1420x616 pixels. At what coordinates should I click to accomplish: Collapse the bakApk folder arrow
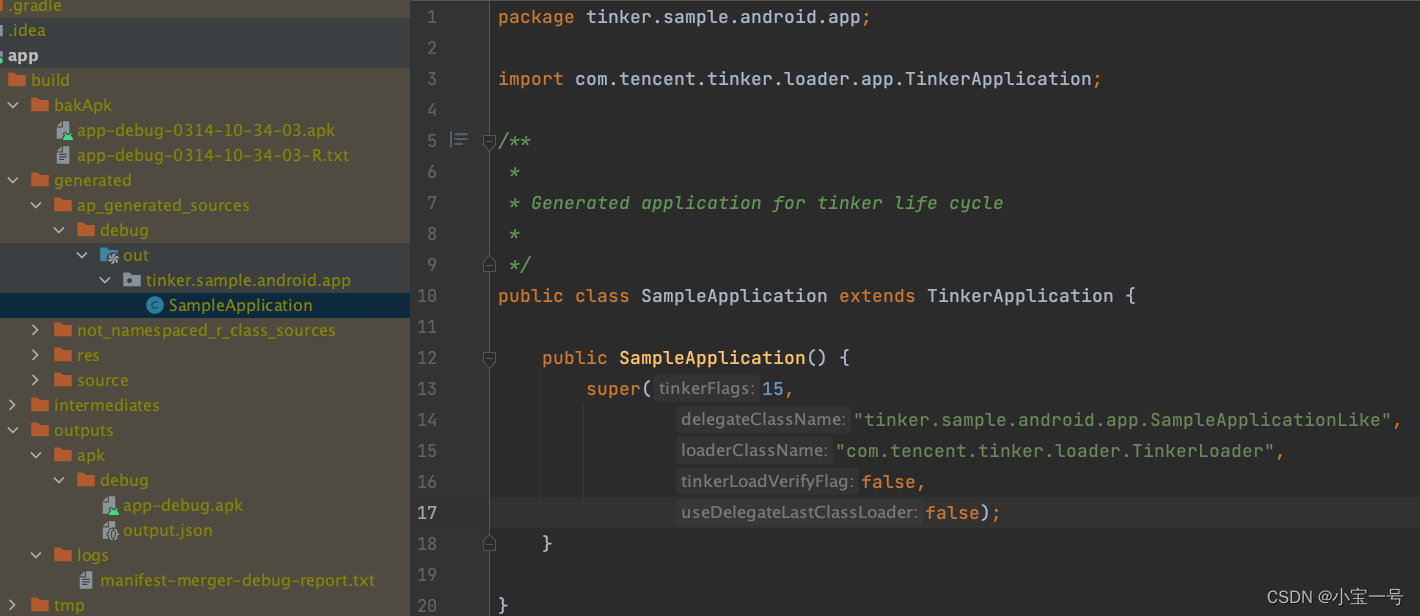click(x=13, y=105)
